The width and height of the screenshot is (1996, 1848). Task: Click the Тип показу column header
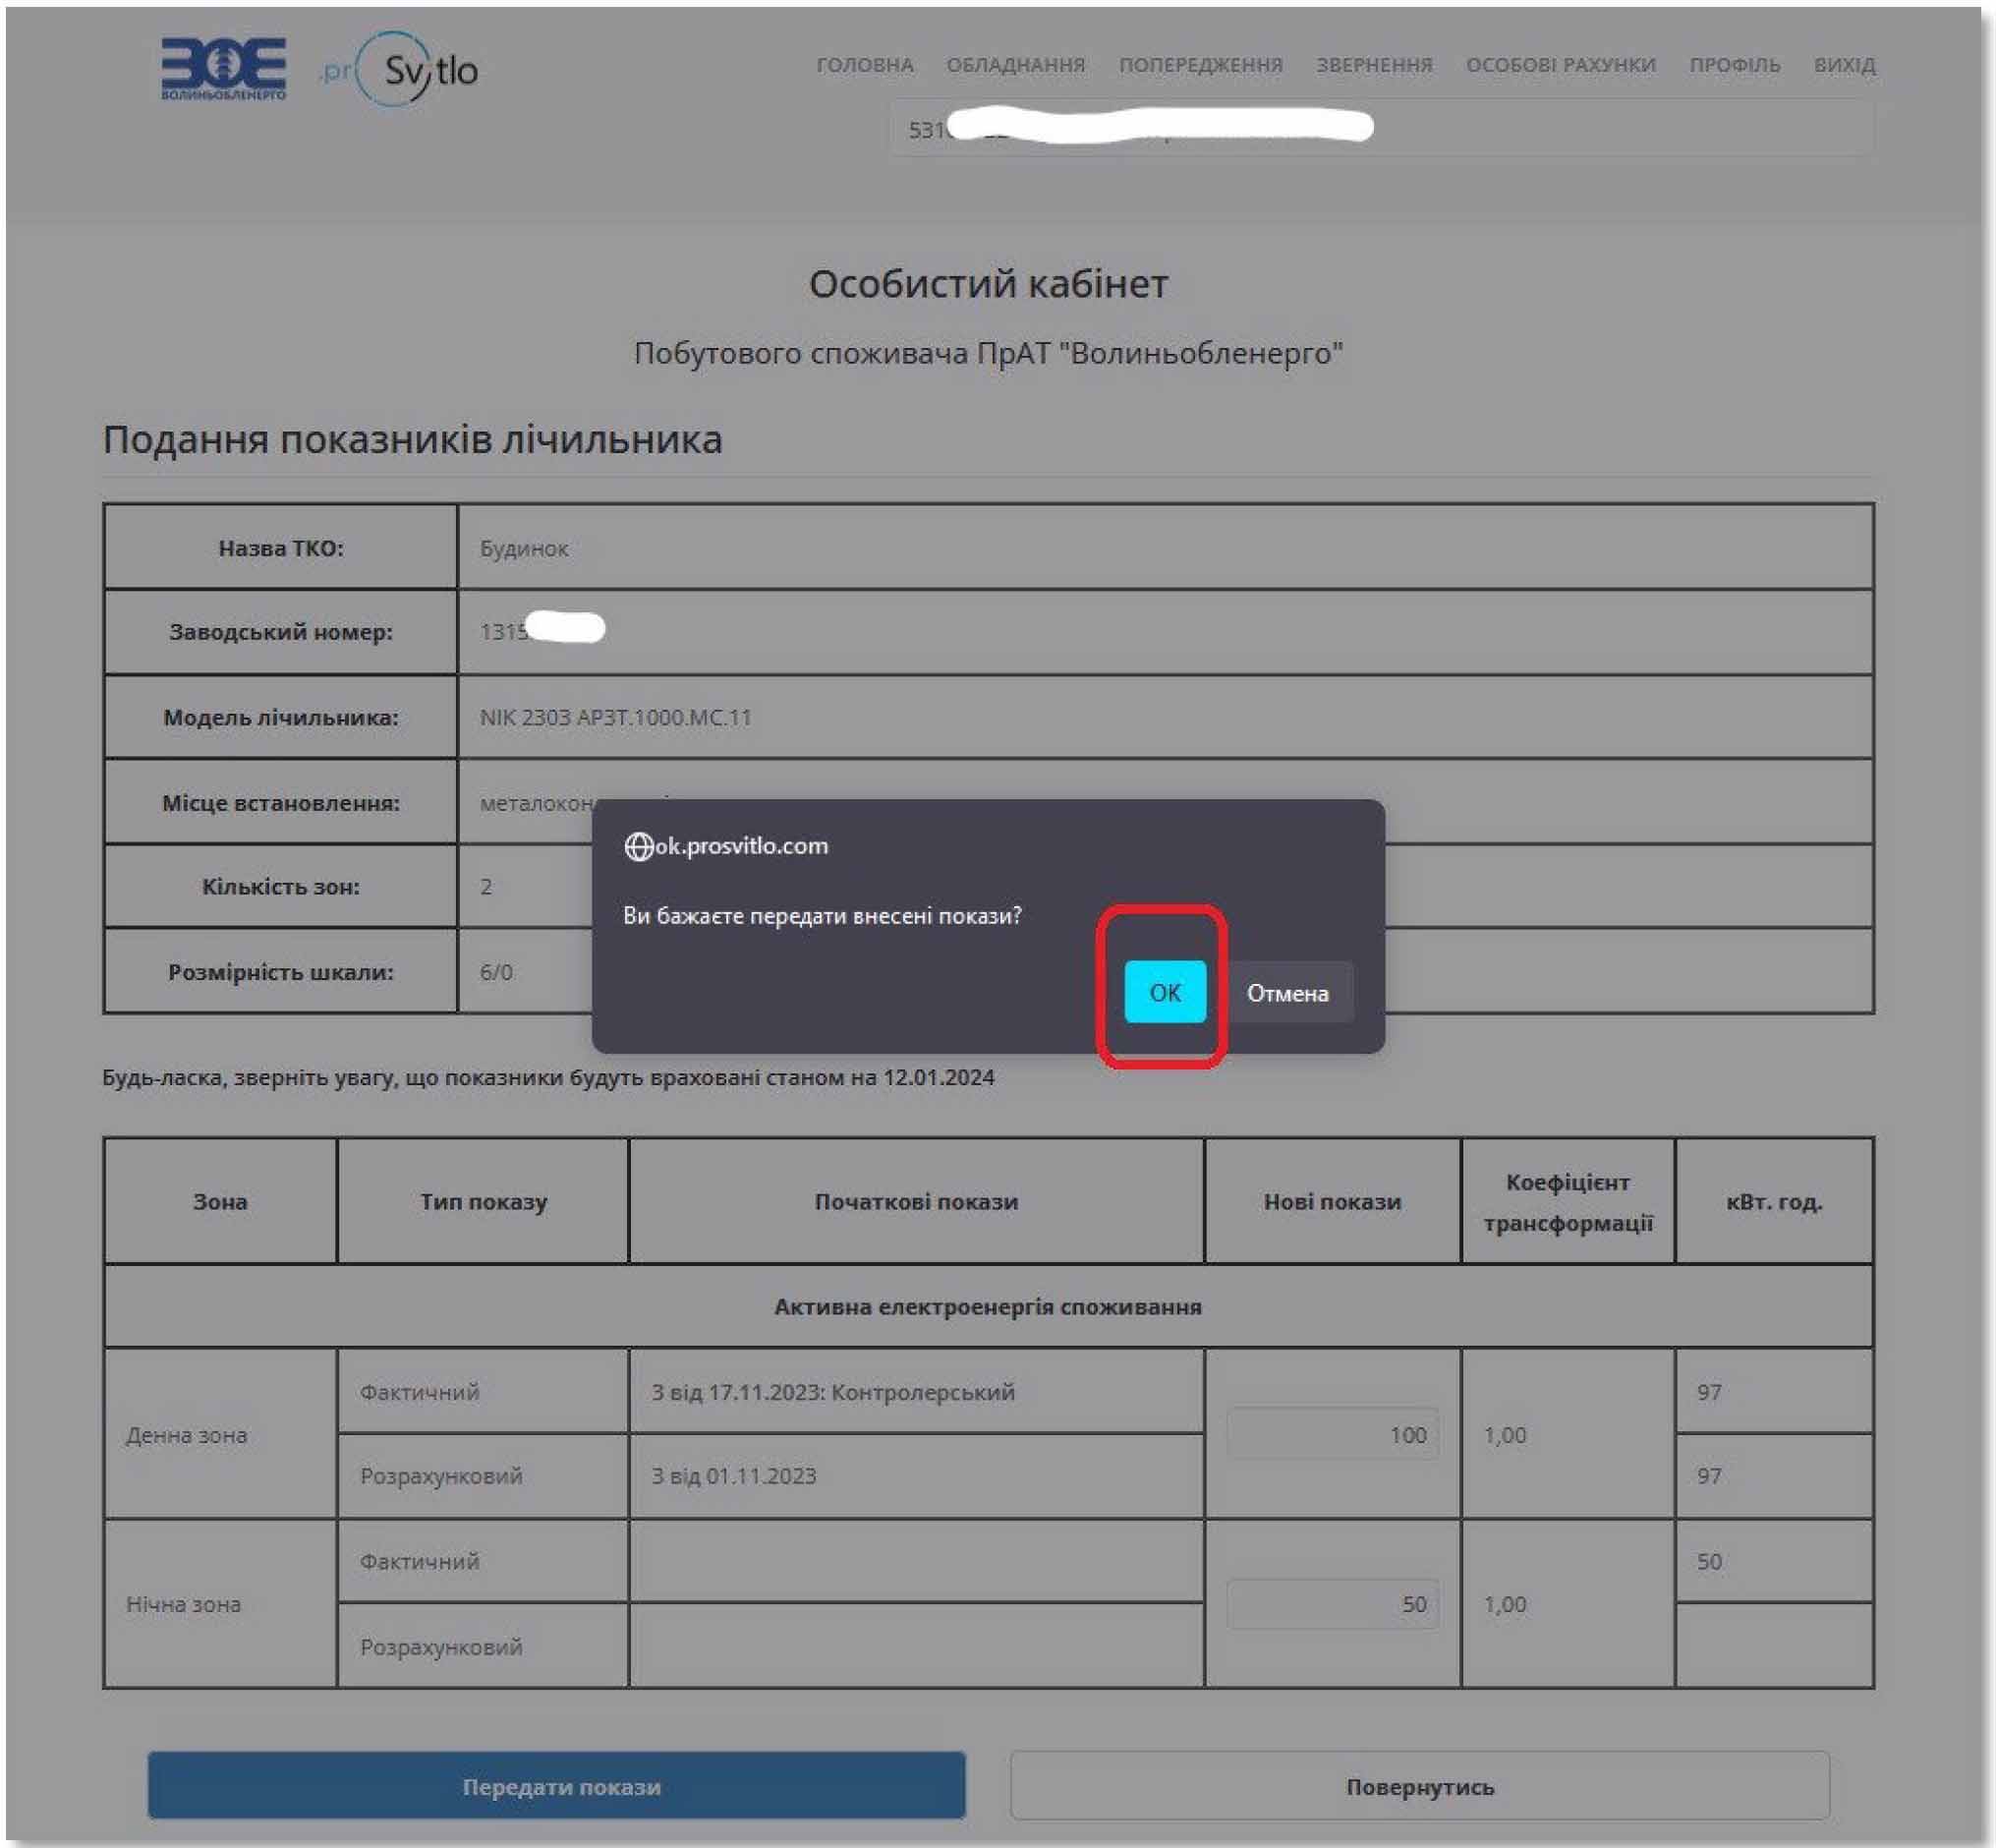click(x=483, y=1201)
